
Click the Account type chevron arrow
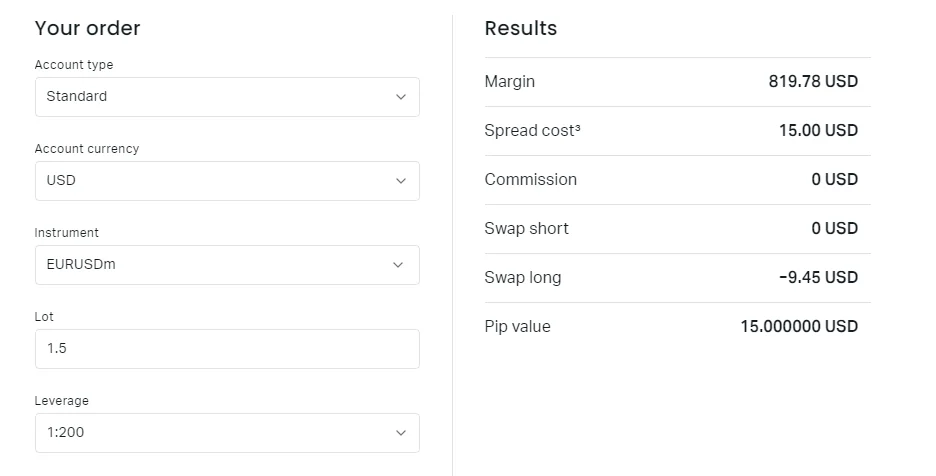[401, 97]
